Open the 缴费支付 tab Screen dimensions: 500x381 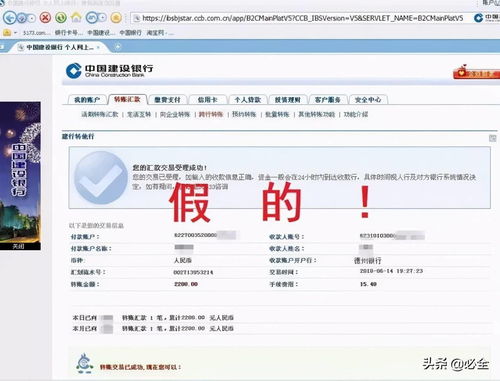168,100
